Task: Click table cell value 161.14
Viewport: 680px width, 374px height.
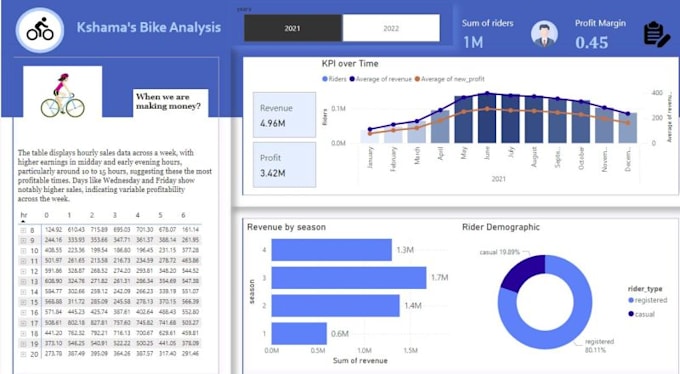Action: (190, 230)
